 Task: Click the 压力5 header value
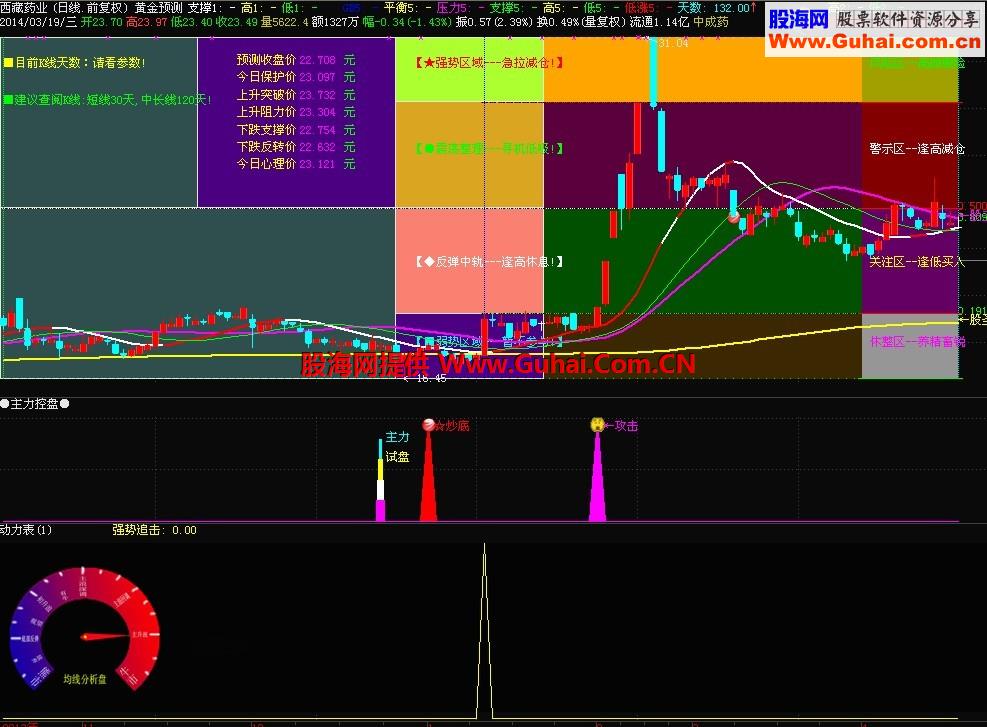461,8
